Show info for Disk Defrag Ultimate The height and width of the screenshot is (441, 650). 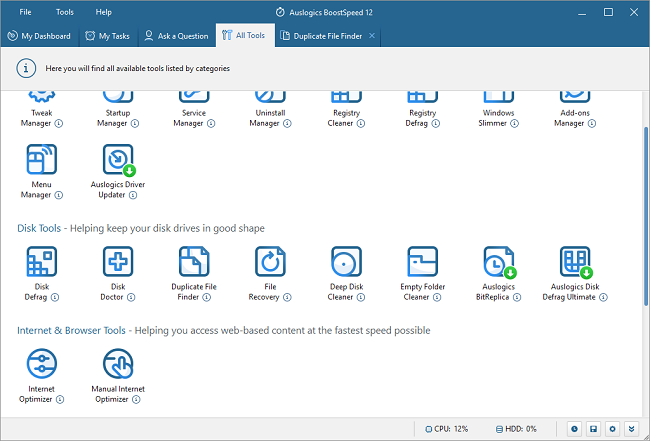(x=604, y=297)
